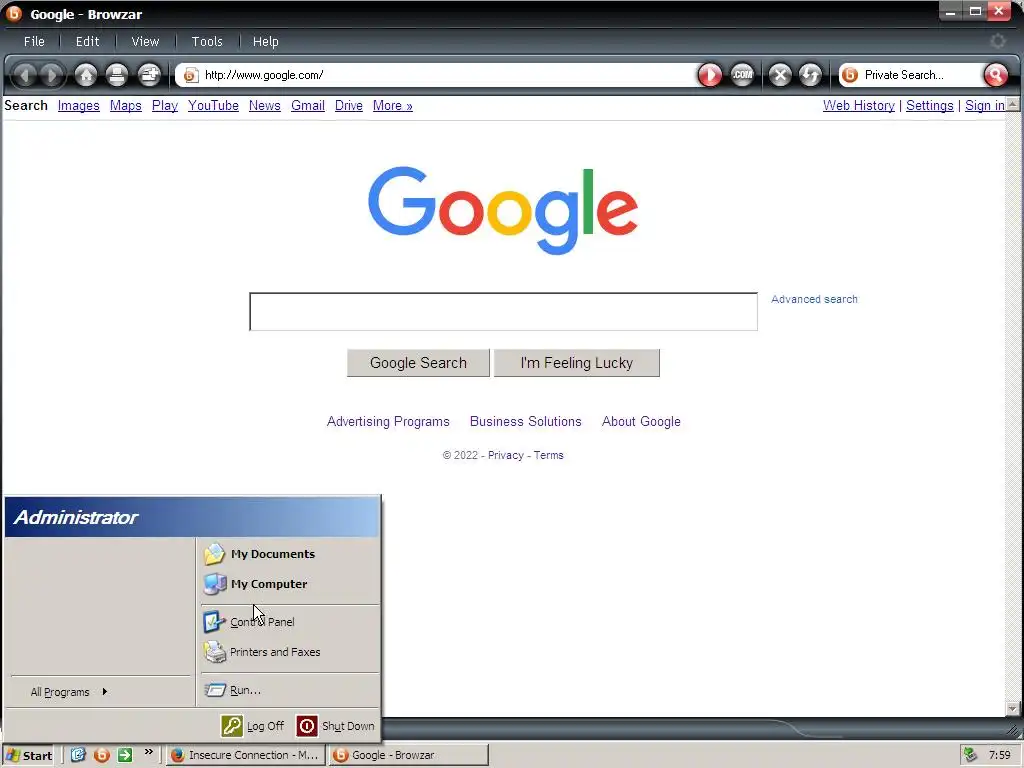Click the Browzar settings gear icon

pyautogui.click(x=998, y=41)
